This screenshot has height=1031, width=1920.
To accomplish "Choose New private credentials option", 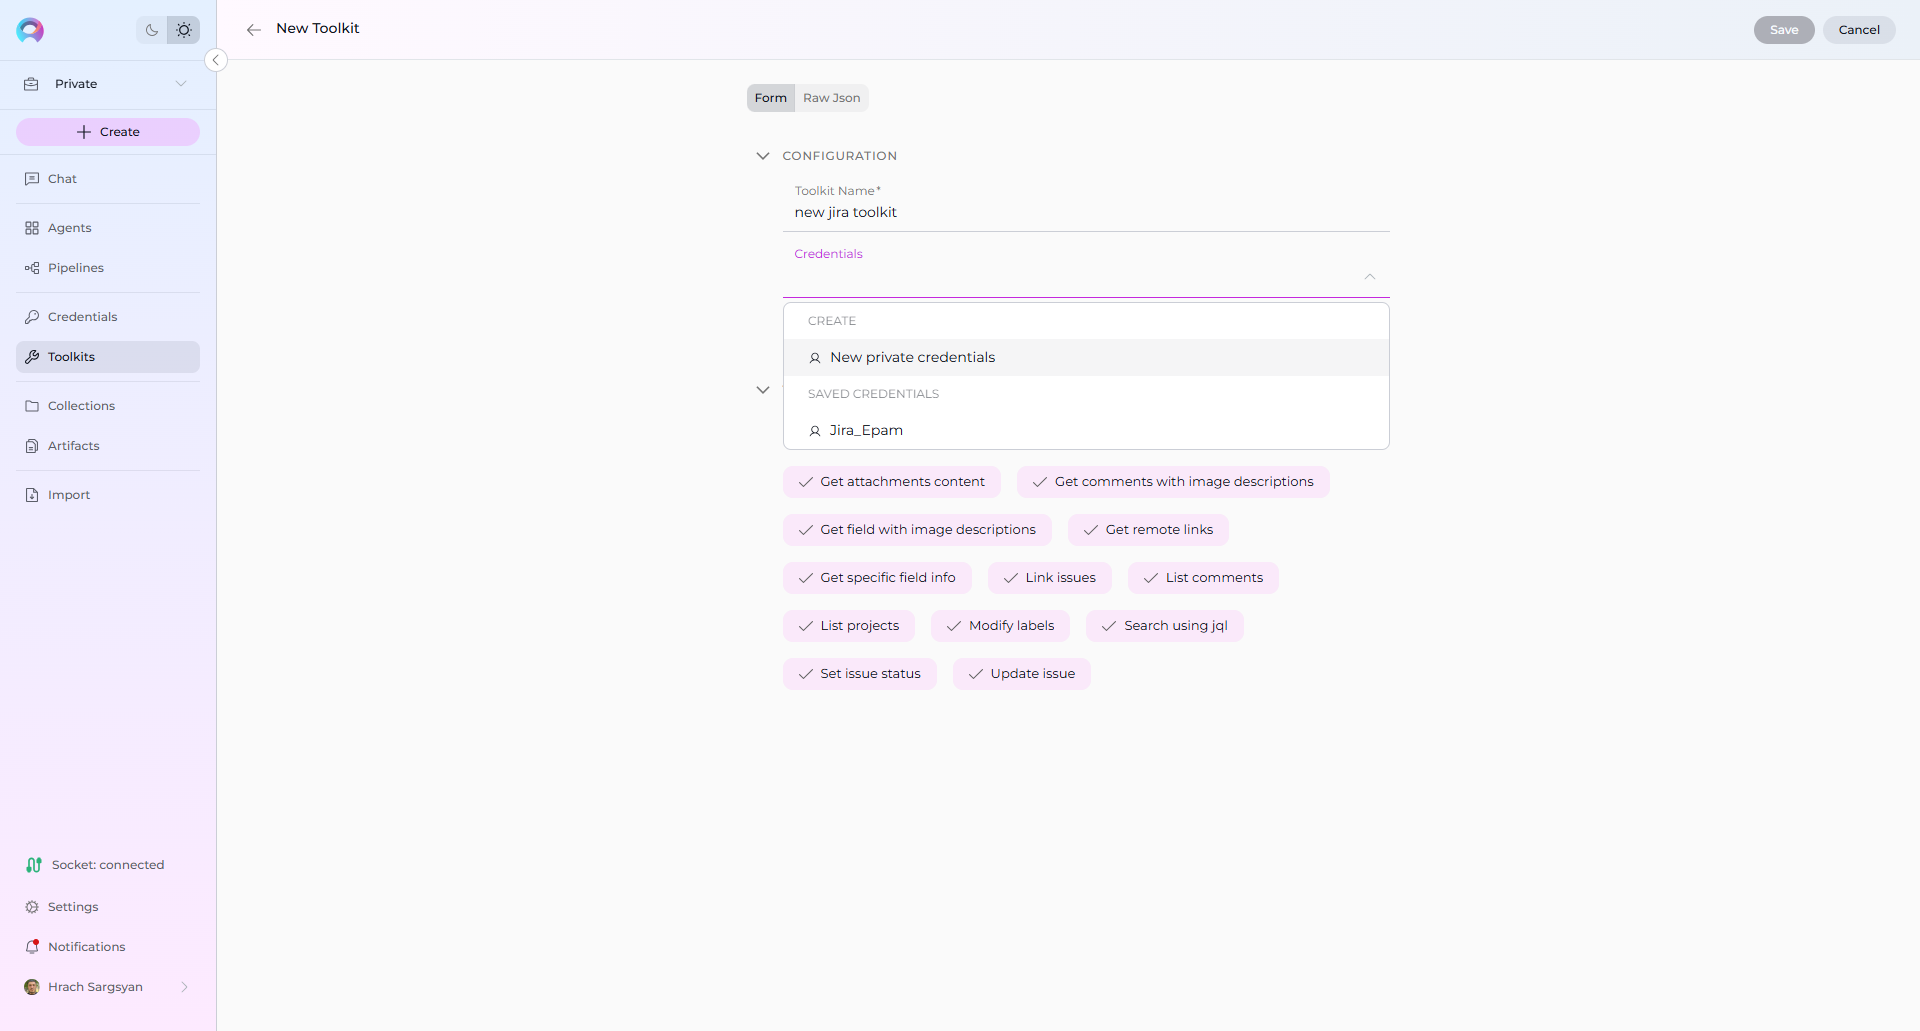I will tap(912, 358).
